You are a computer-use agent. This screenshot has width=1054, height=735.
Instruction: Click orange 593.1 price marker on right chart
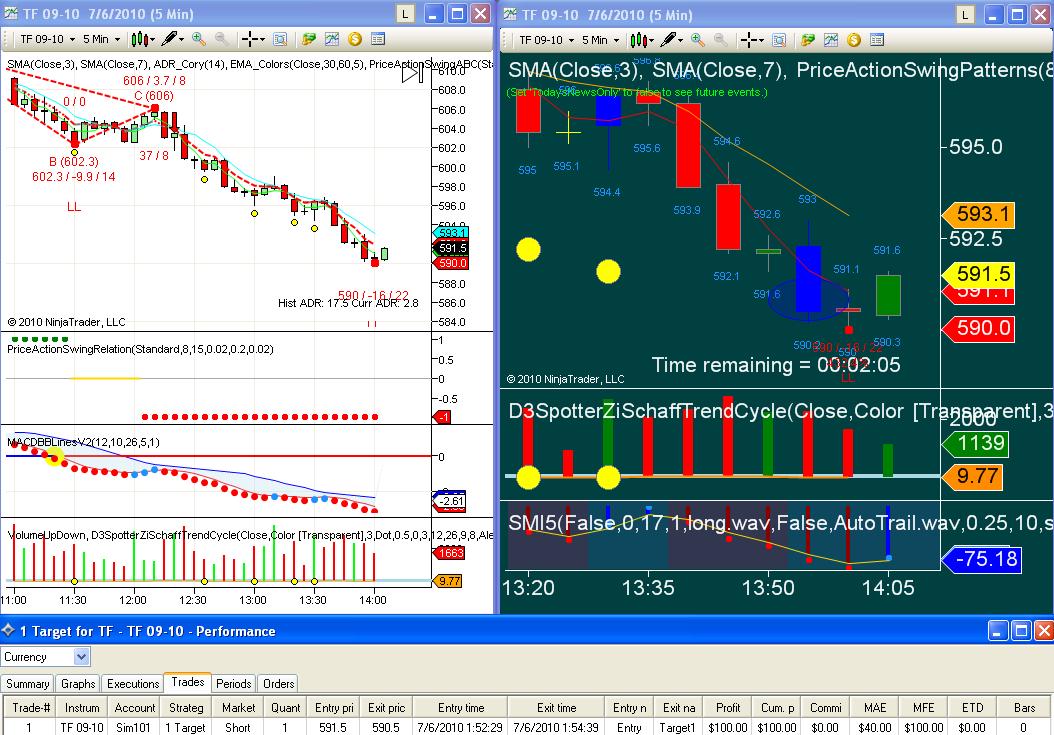(979, 215)
